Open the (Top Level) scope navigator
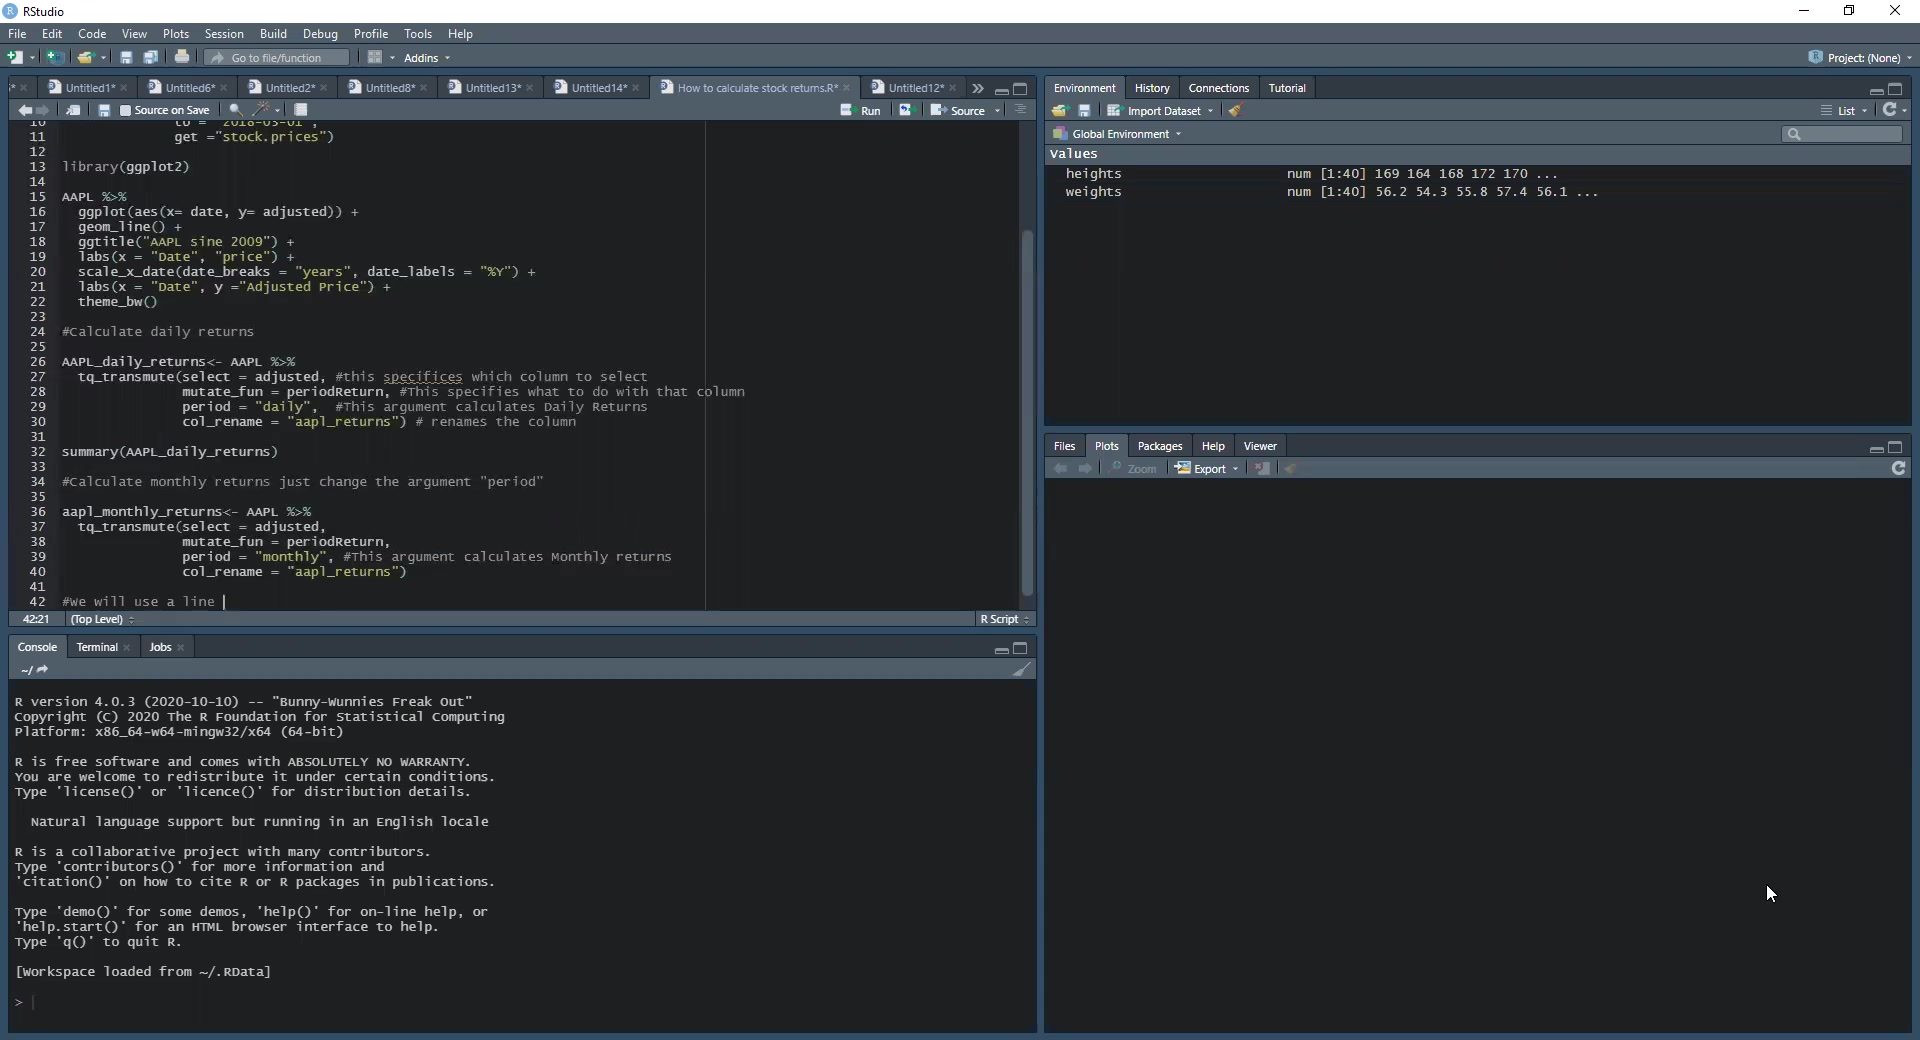 click(x=102, y=620)
